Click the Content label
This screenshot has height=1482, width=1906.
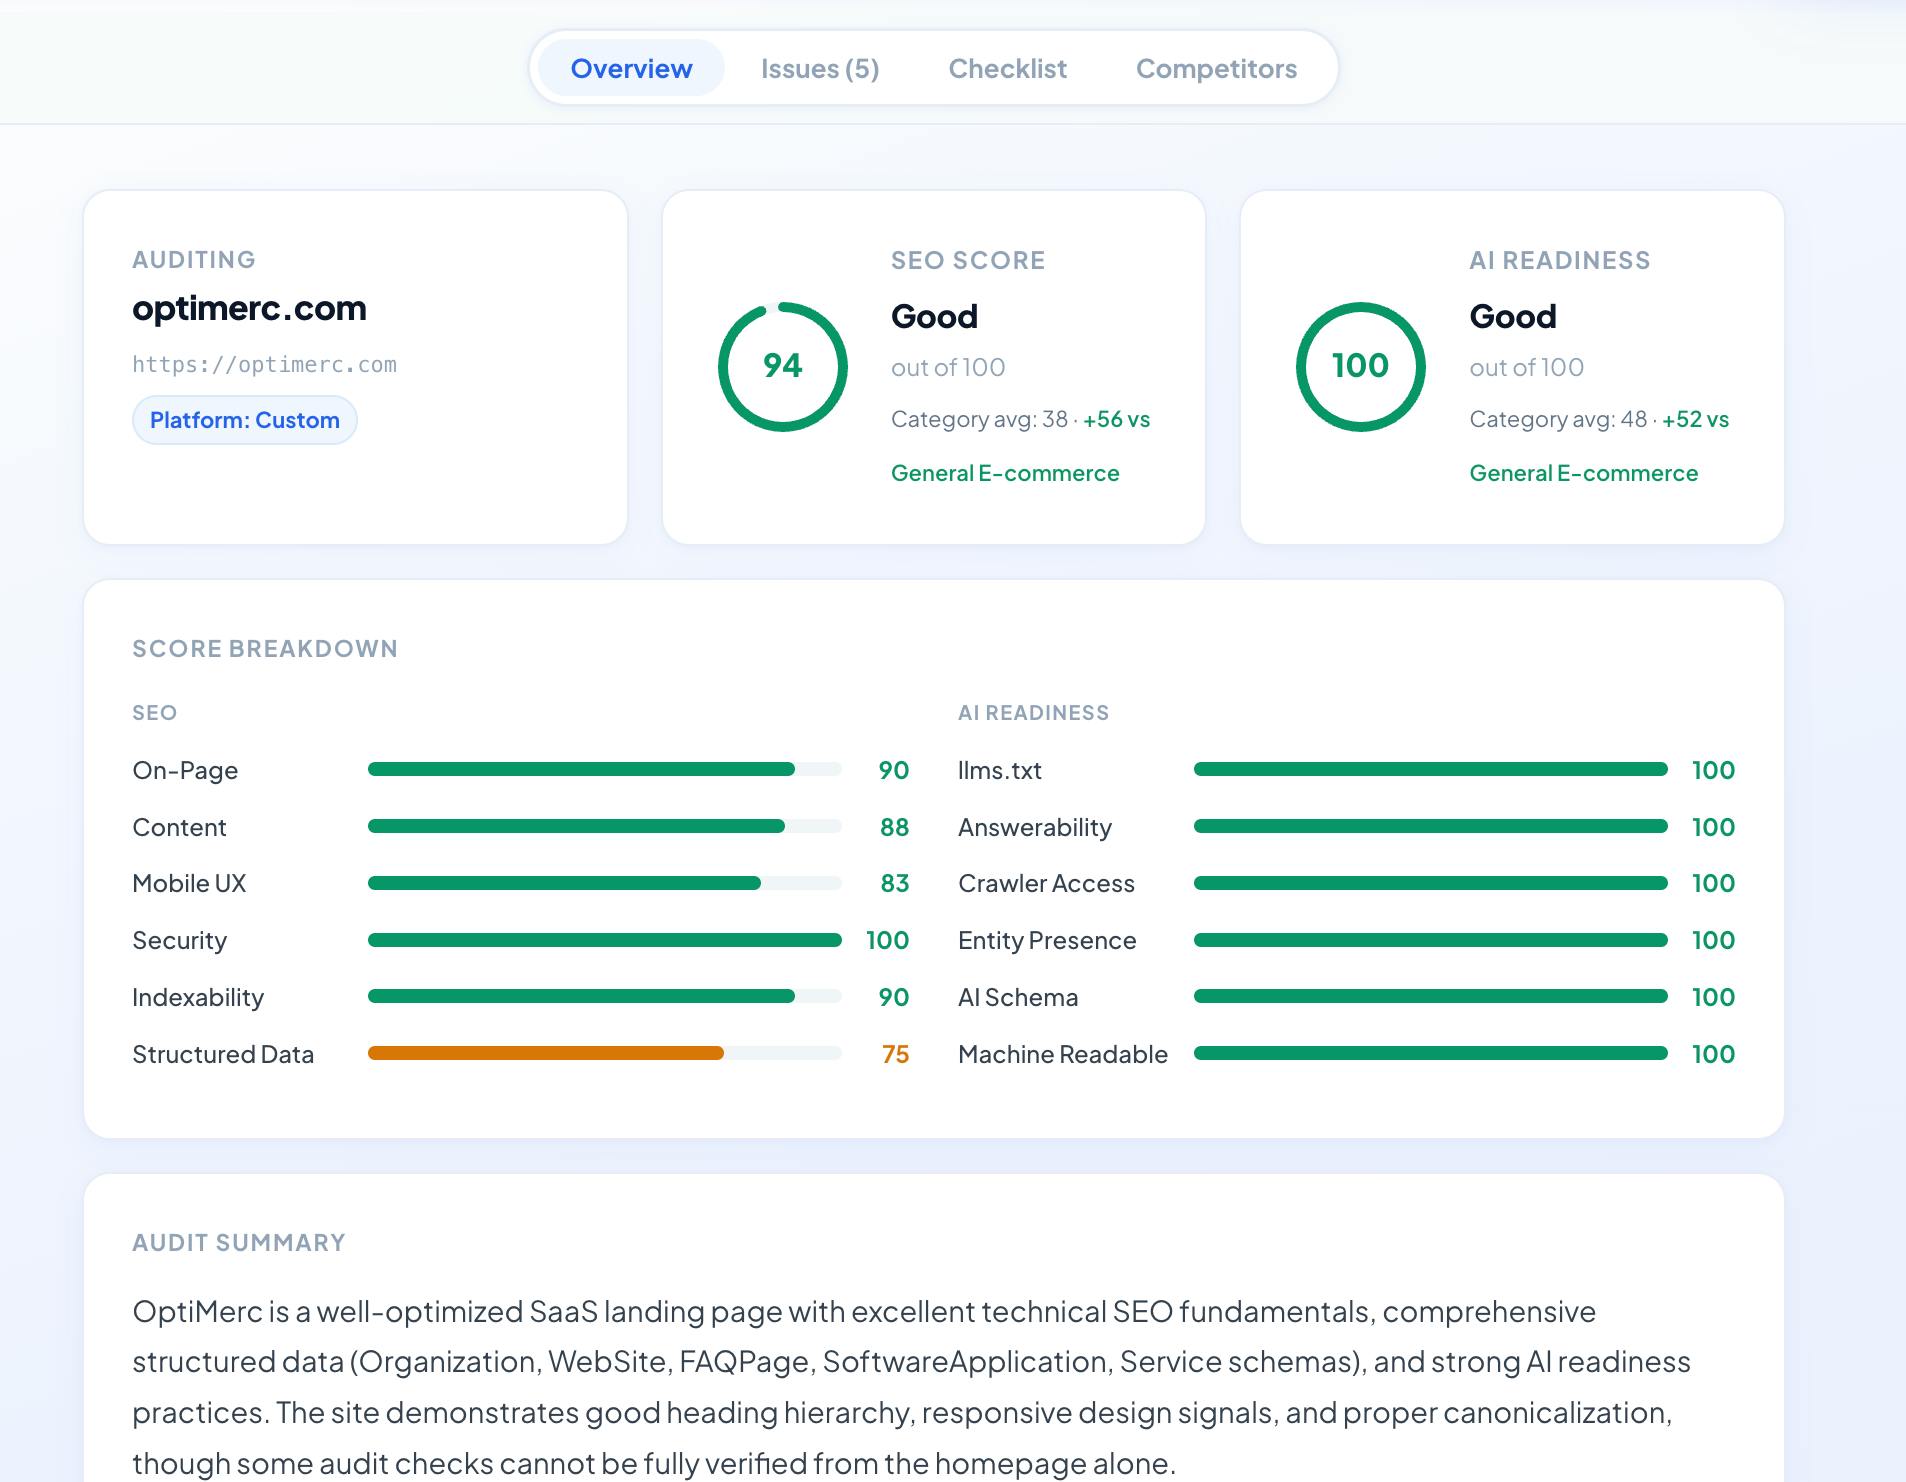click(x=179, y=827)
